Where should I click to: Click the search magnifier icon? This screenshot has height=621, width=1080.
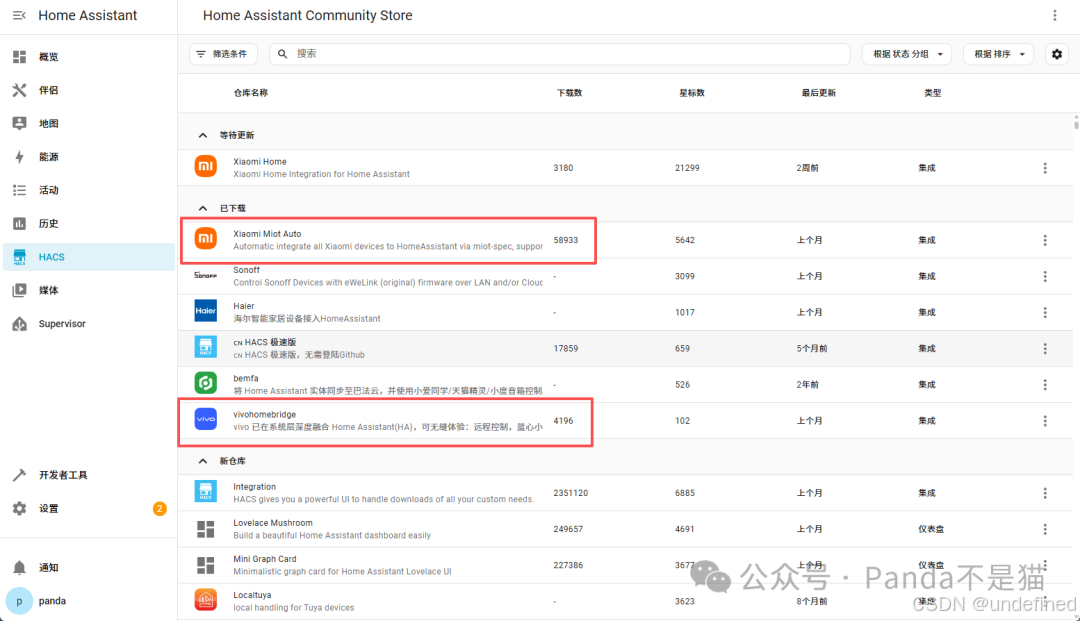(x=282, y=54)
